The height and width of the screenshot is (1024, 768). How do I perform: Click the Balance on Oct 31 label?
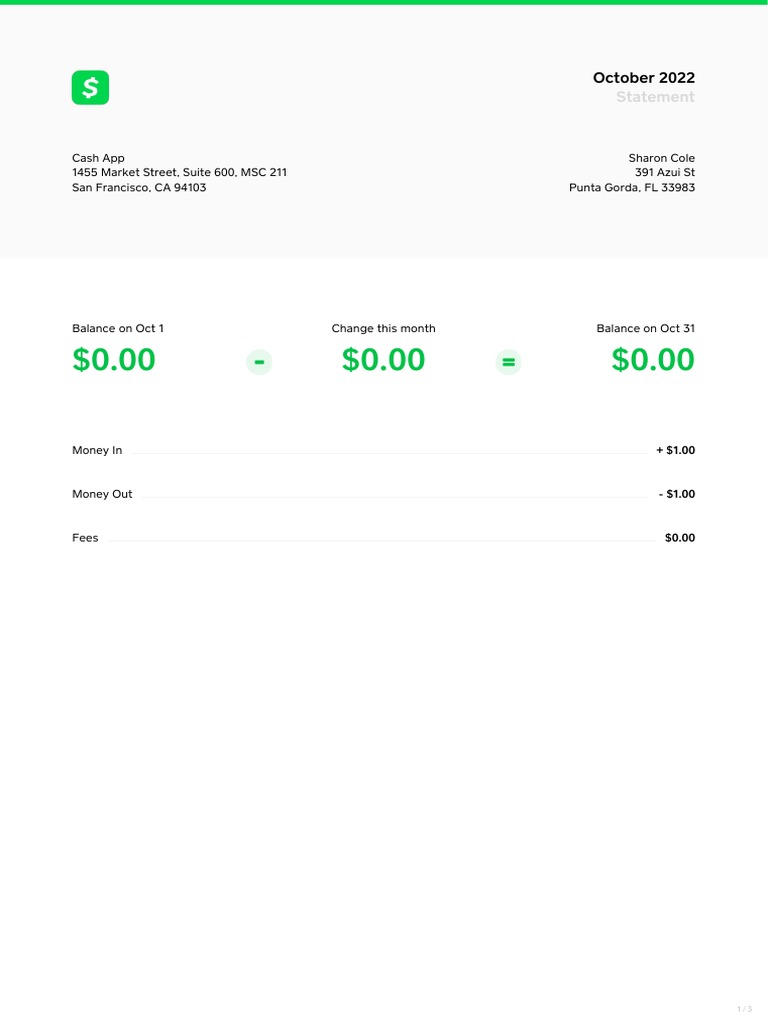[645, 328]
